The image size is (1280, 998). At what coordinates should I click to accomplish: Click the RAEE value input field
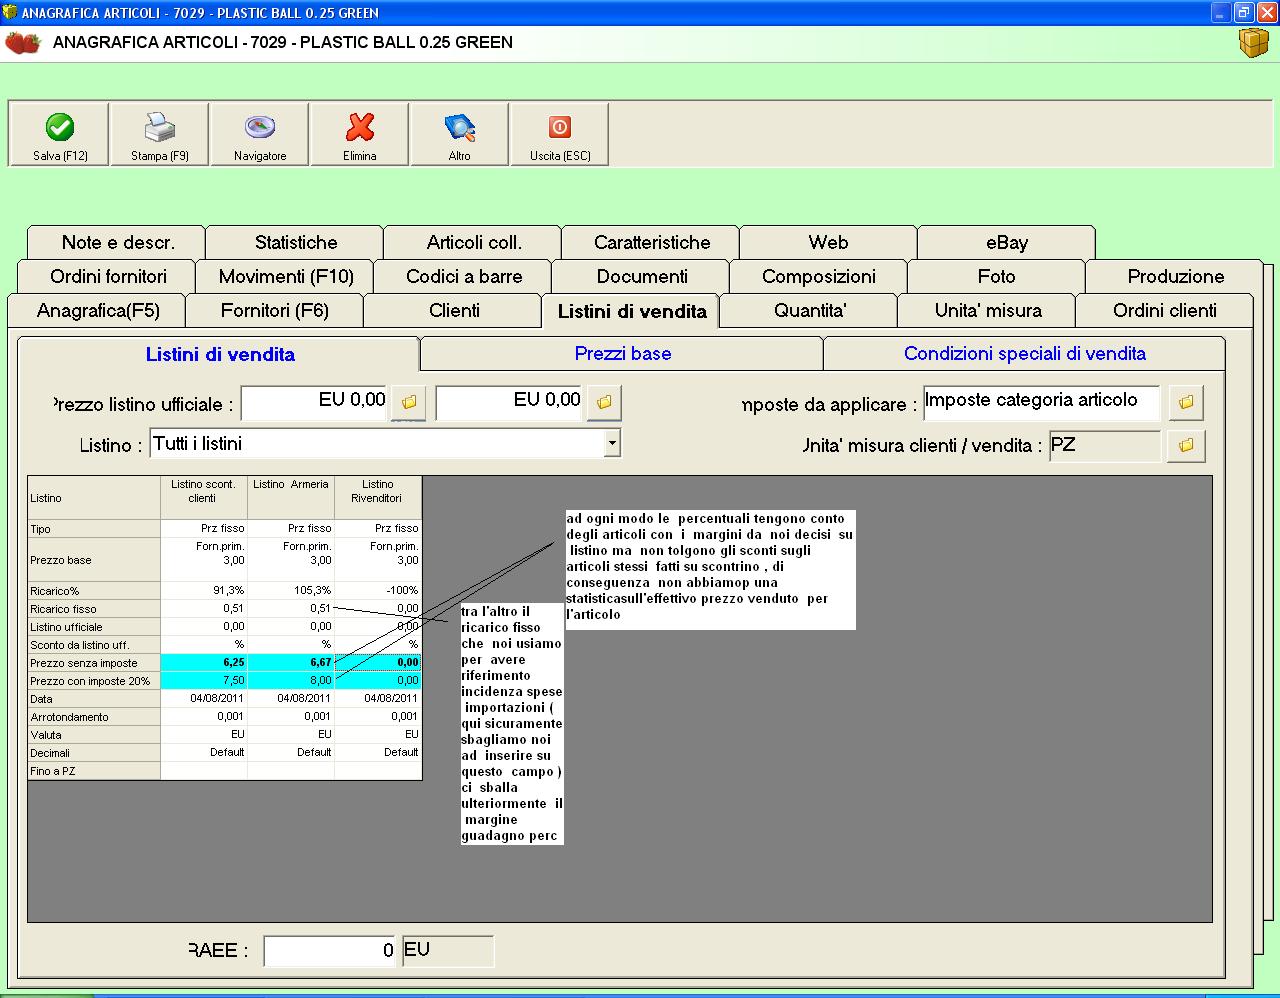click(329, 951)
